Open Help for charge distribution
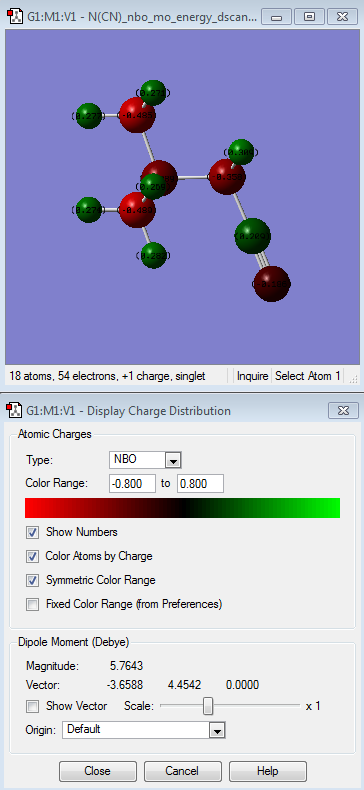Screen dimensions: 364x790 tap(268, 771)
